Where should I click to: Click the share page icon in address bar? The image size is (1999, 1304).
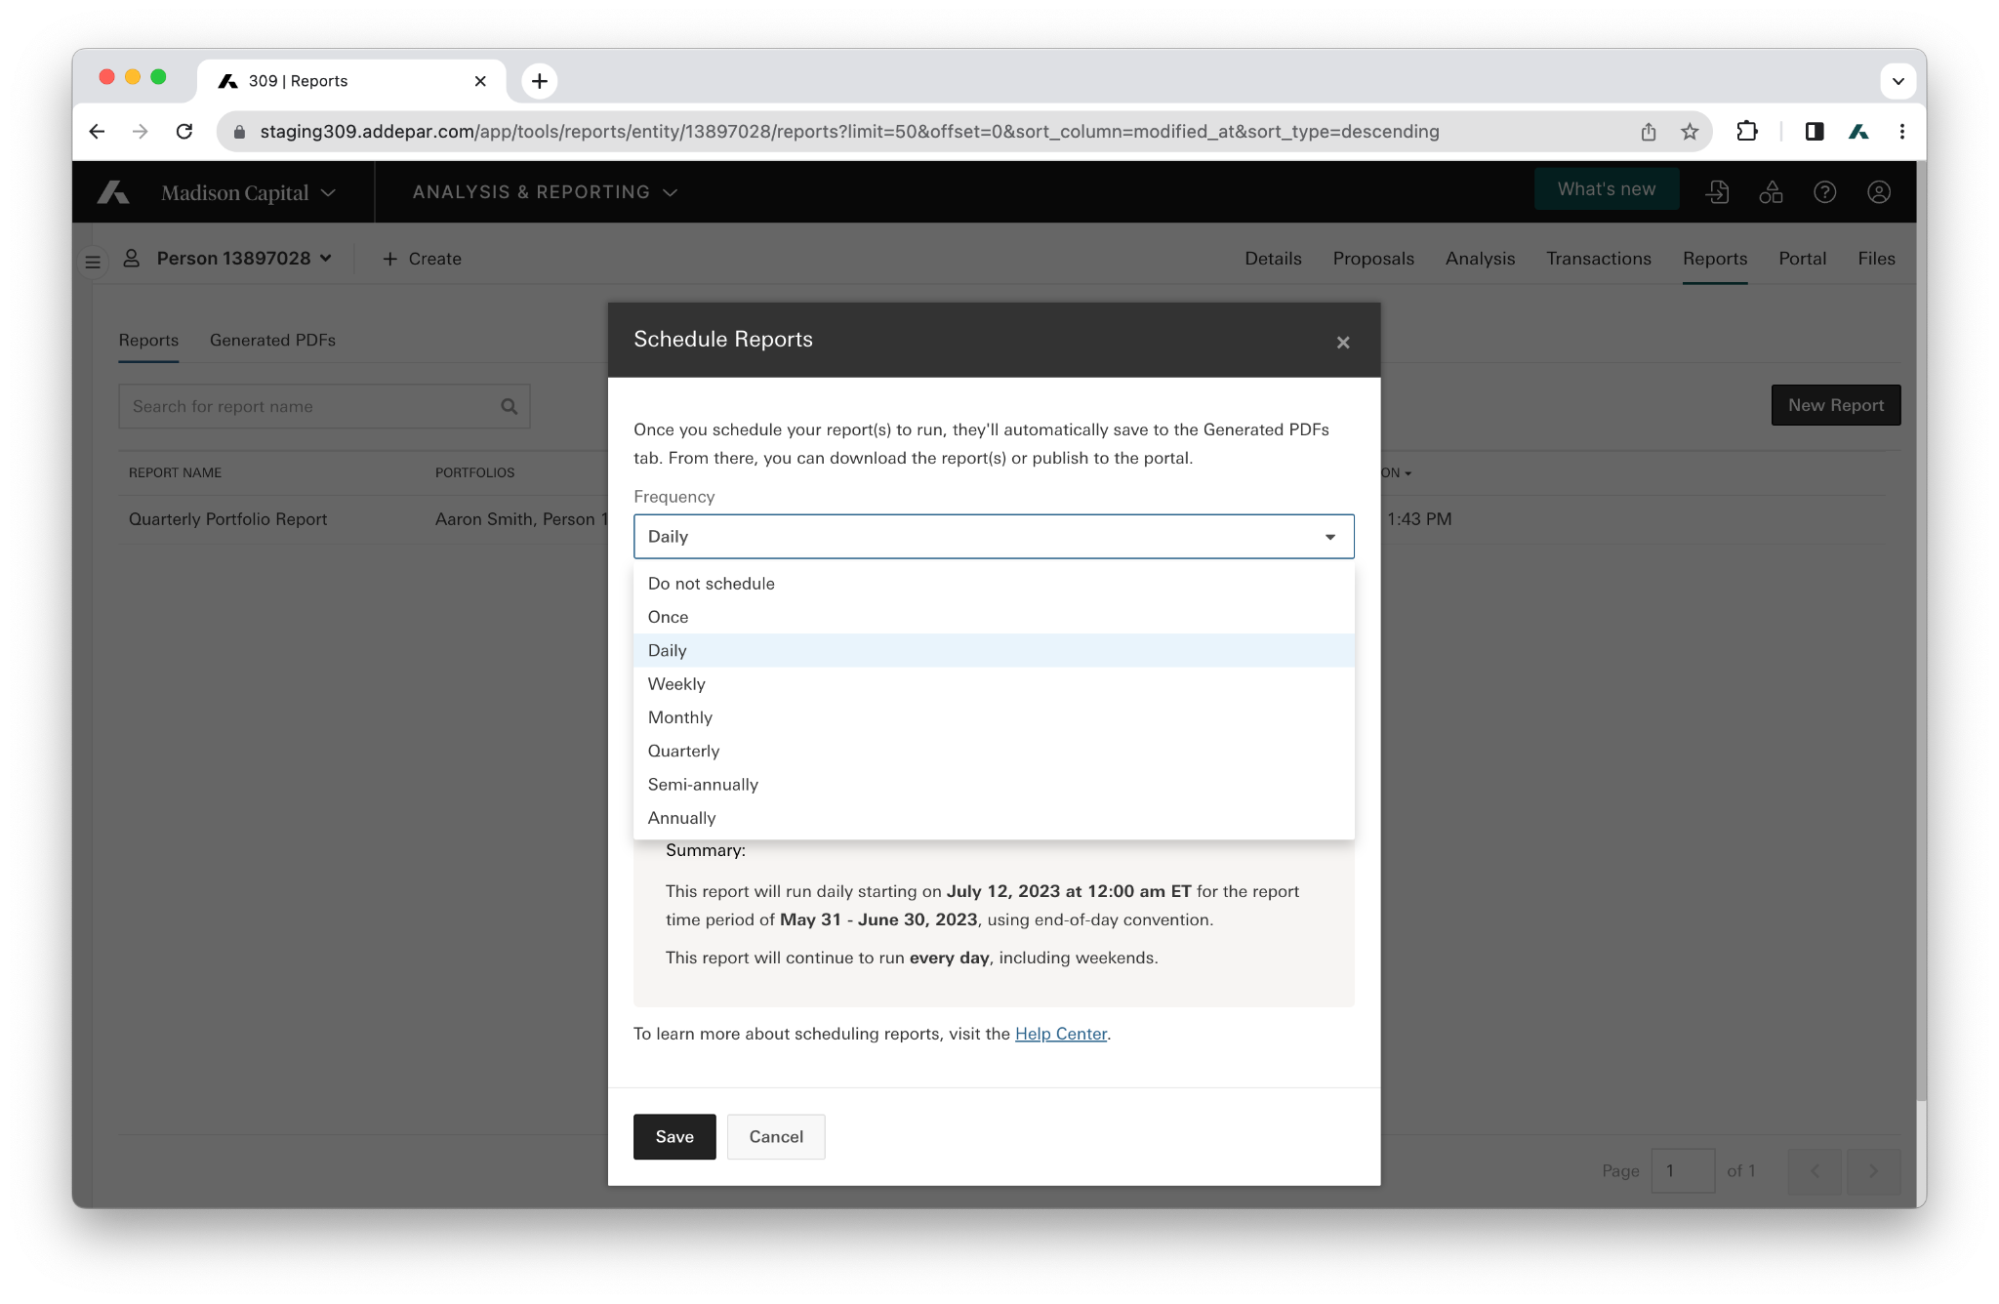(x=1648, y=131)
